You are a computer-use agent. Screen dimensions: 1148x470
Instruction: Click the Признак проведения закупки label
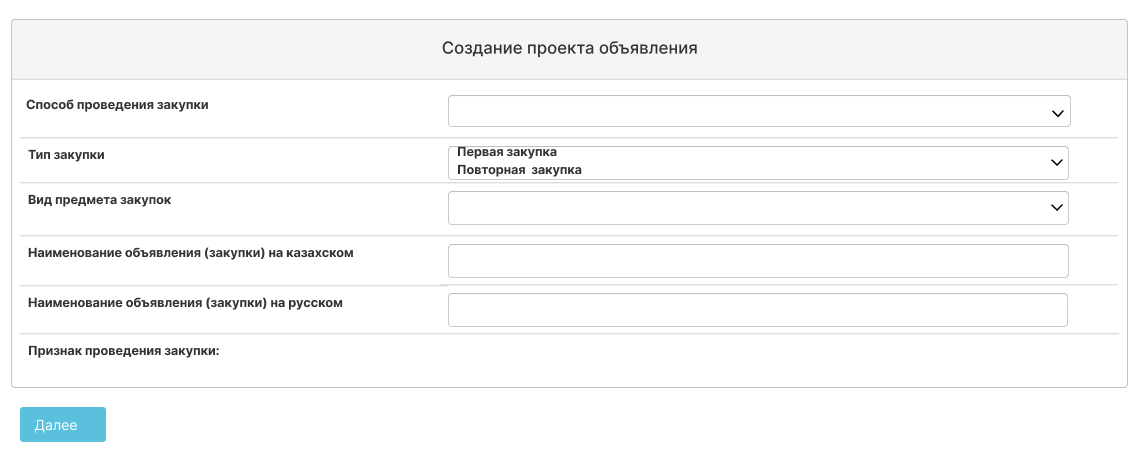tap(124, 351)
